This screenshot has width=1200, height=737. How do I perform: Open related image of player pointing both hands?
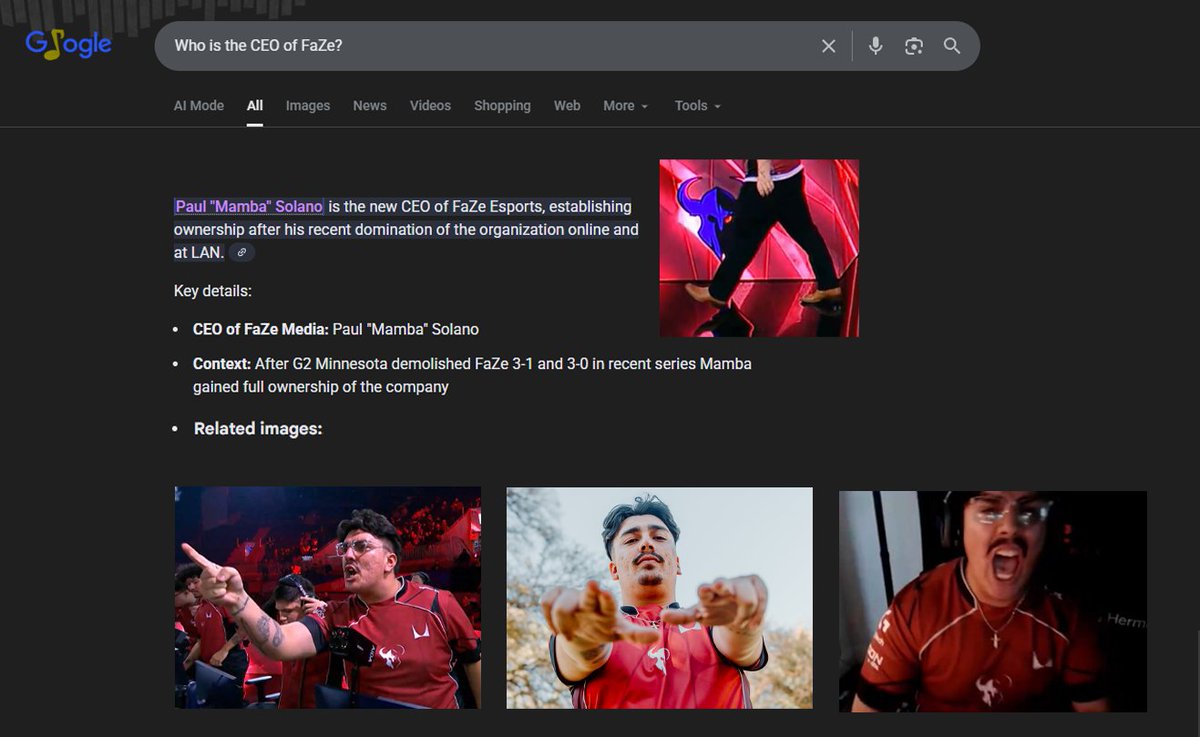(x=660, y=598)
